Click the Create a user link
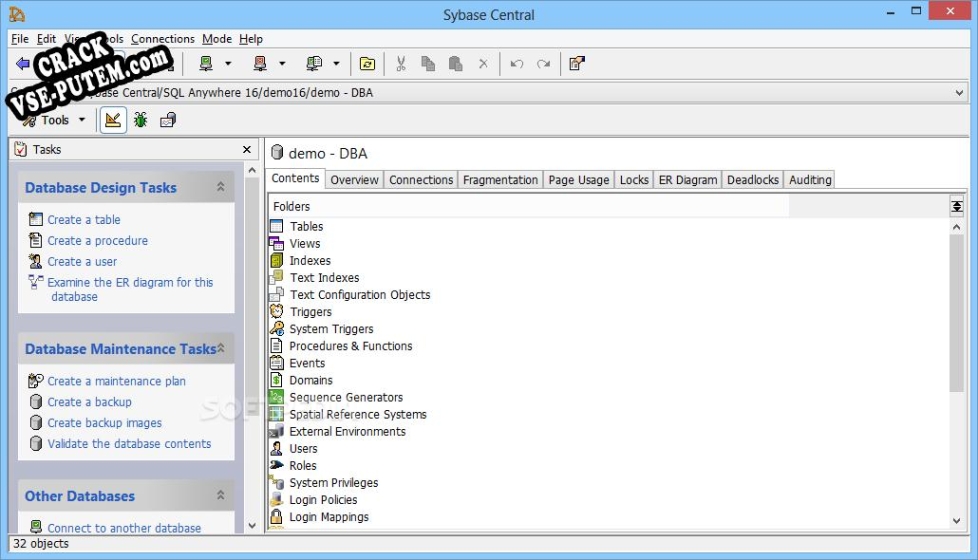 tap(82, 261)
